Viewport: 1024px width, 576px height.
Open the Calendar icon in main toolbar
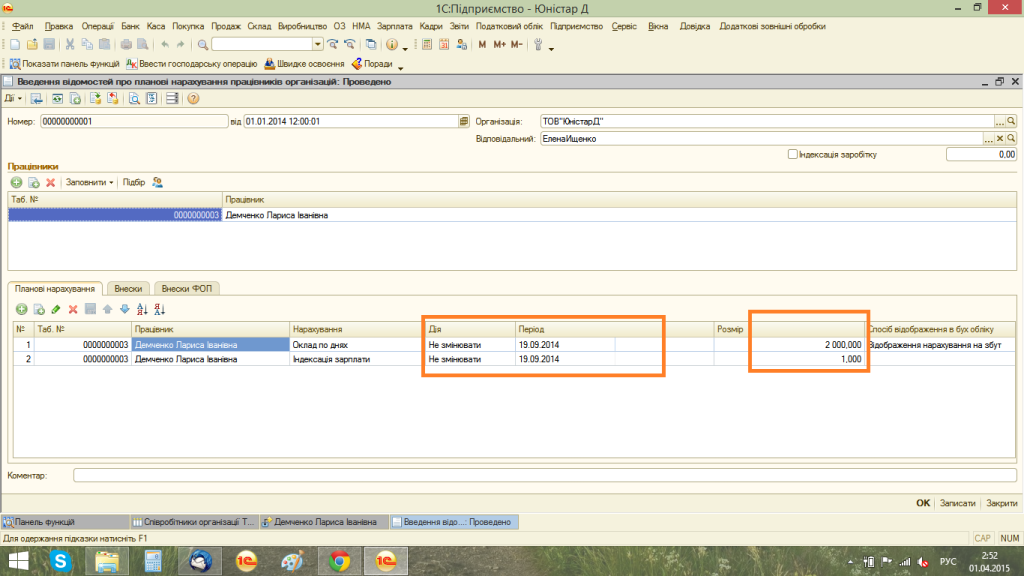[x=444, y=44]
